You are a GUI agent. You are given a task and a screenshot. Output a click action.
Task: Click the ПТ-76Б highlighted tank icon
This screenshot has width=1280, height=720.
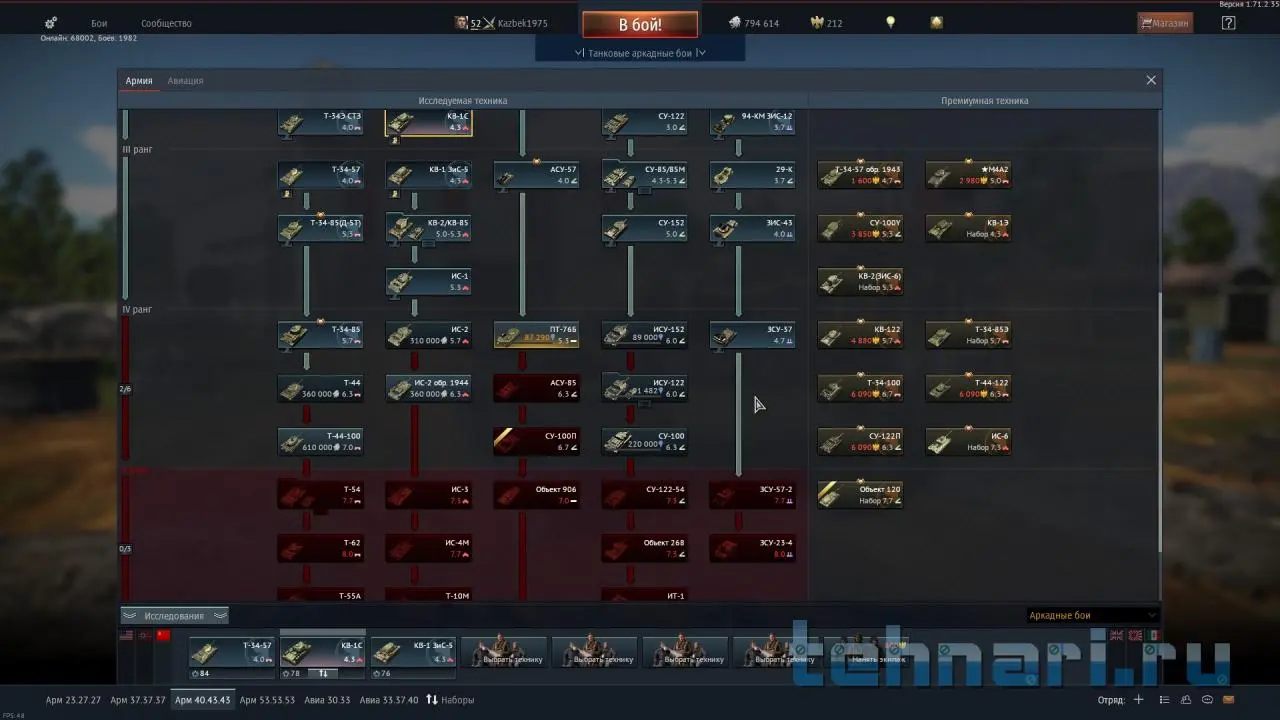click(x=509, y=335)
